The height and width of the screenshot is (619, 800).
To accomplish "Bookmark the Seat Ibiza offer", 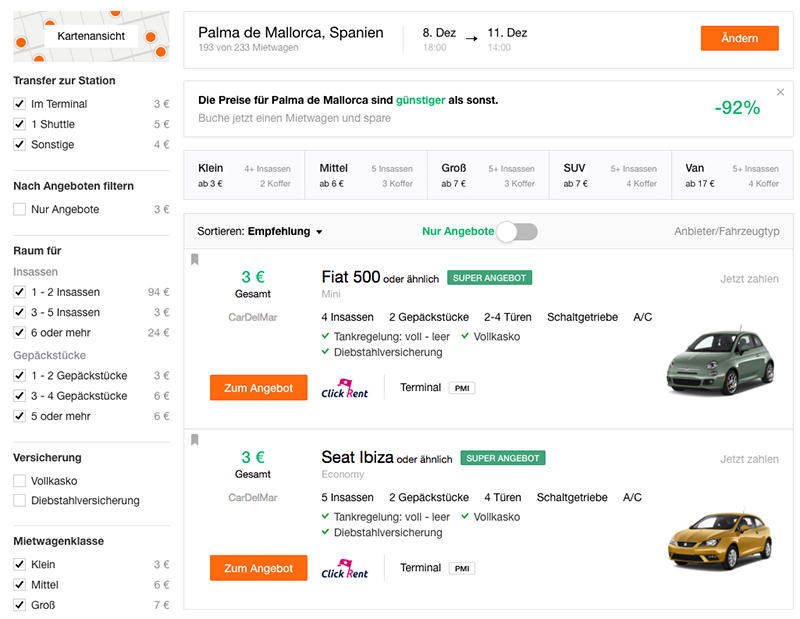I will 194,439.
